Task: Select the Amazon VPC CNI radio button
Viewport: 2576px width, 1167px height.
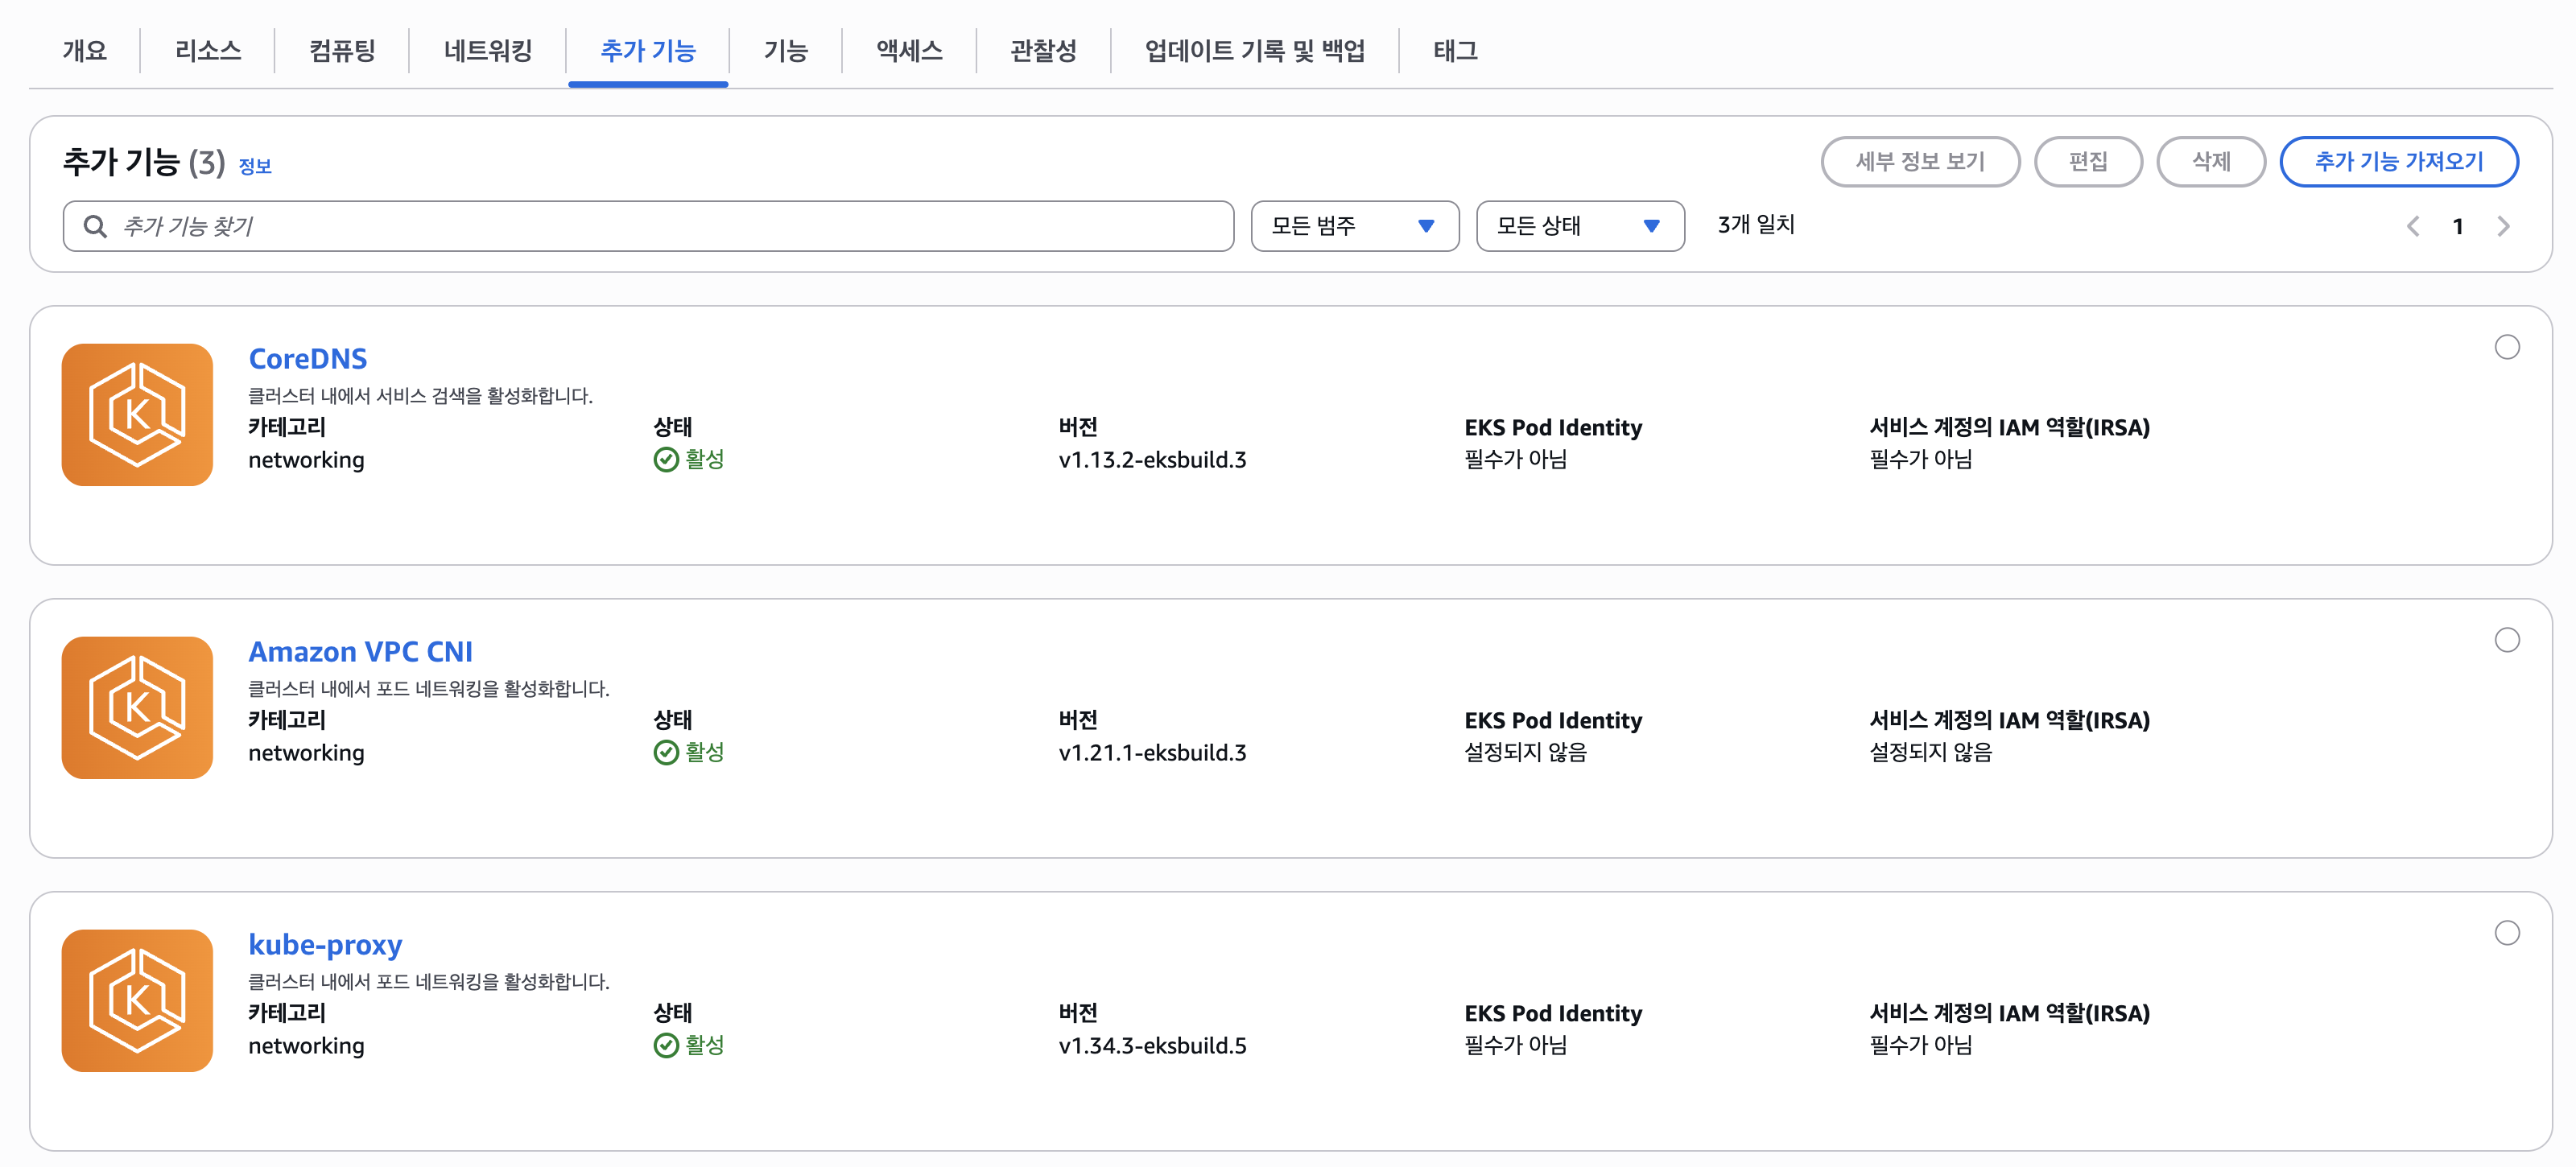Action: pos(2506,640)
